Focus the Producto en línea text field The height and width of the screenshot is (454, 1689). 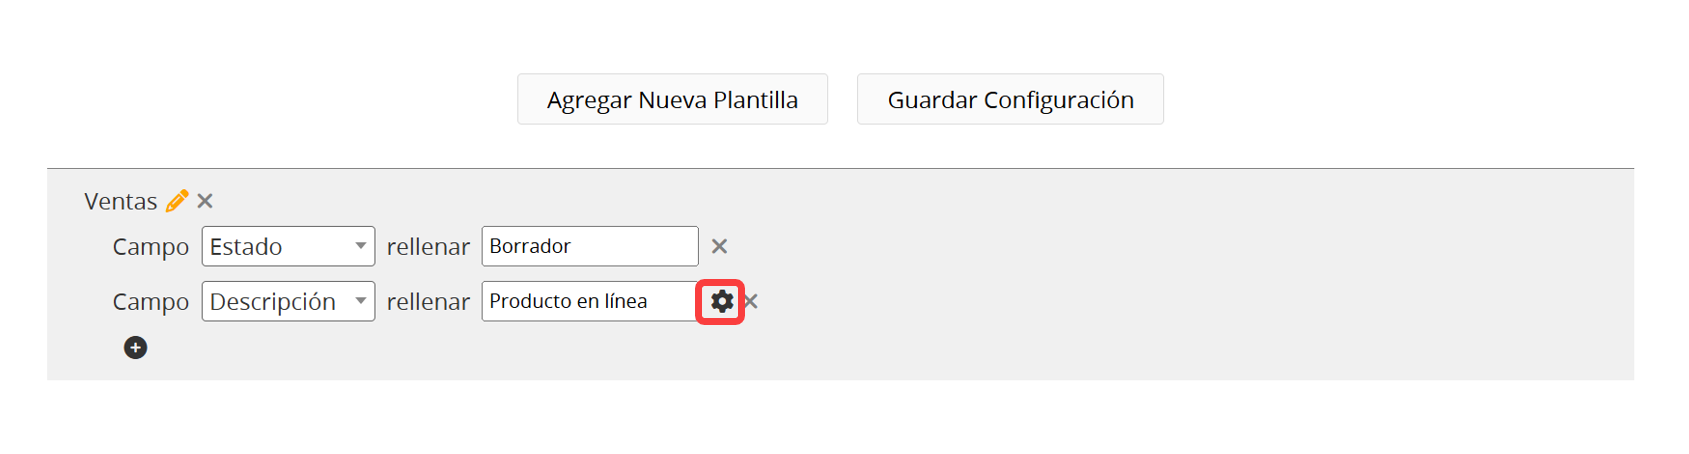590,301
